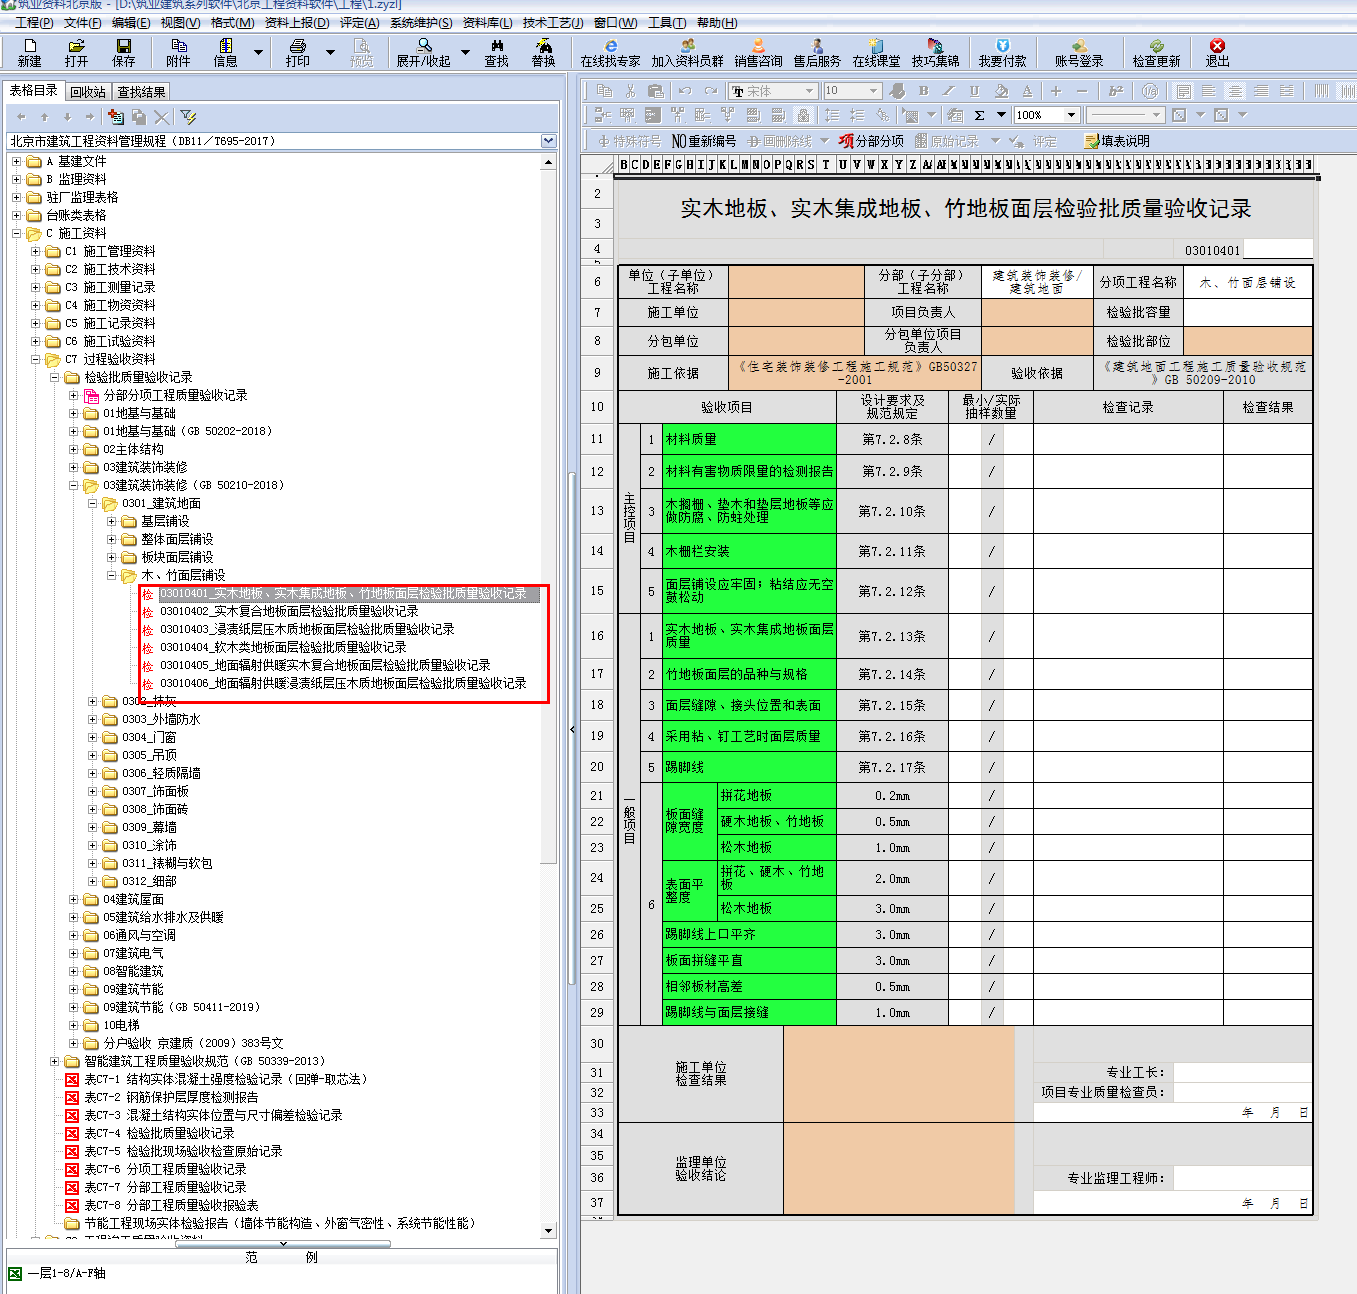Click the insert plus icon in format toolbar
Screen dimensions: 1357x1294
tap(1056, 91)
